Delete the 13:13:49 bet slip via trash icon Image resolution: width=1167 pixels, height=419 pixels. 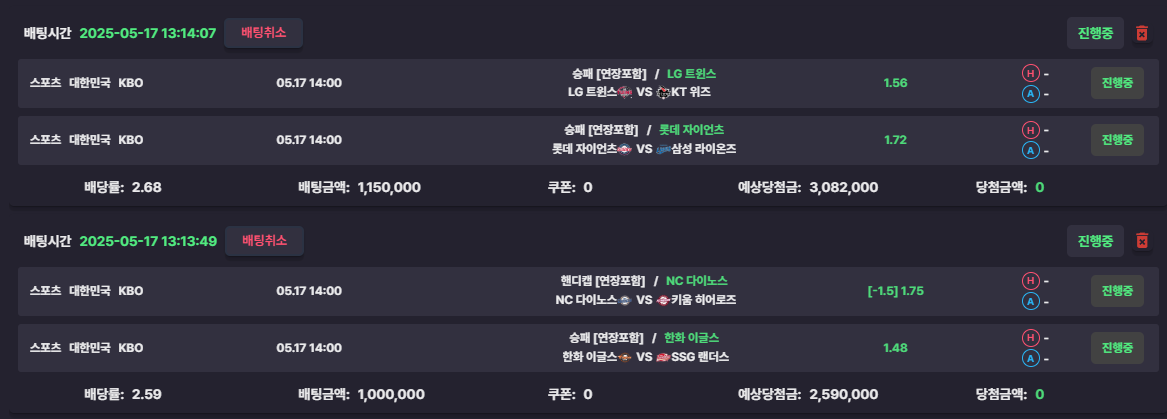pos(1142,241)
